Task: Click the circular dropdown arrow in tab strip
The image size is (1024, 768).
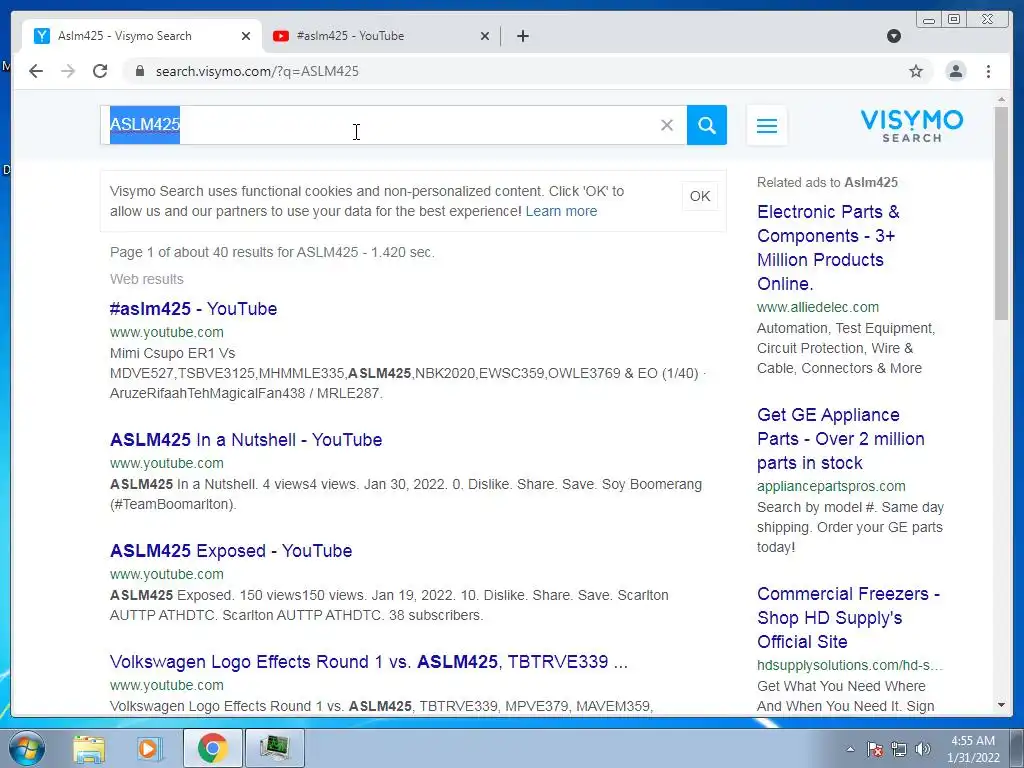Action: [894, 36]
